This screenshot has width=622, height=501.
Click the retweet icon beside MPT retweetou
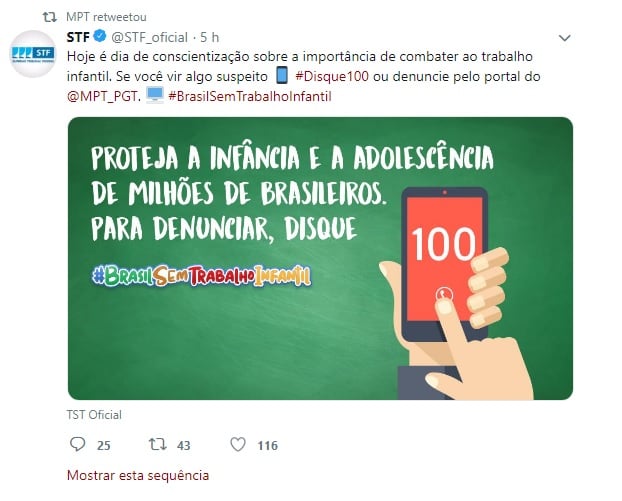point(50,17)
